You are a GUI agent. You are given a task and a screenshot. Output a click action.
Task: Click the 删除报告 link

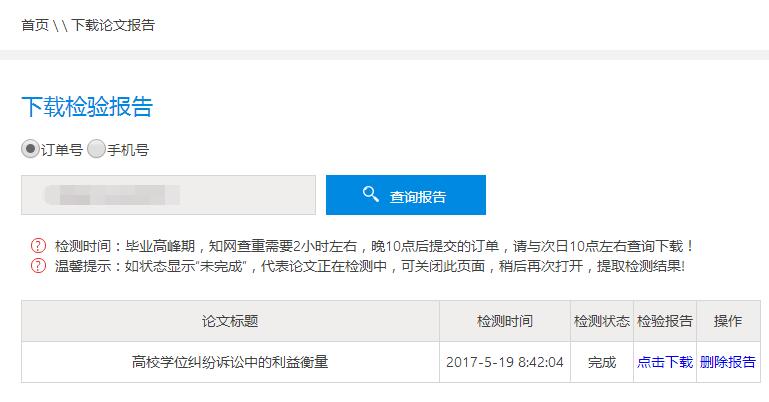tap(728, 362)
